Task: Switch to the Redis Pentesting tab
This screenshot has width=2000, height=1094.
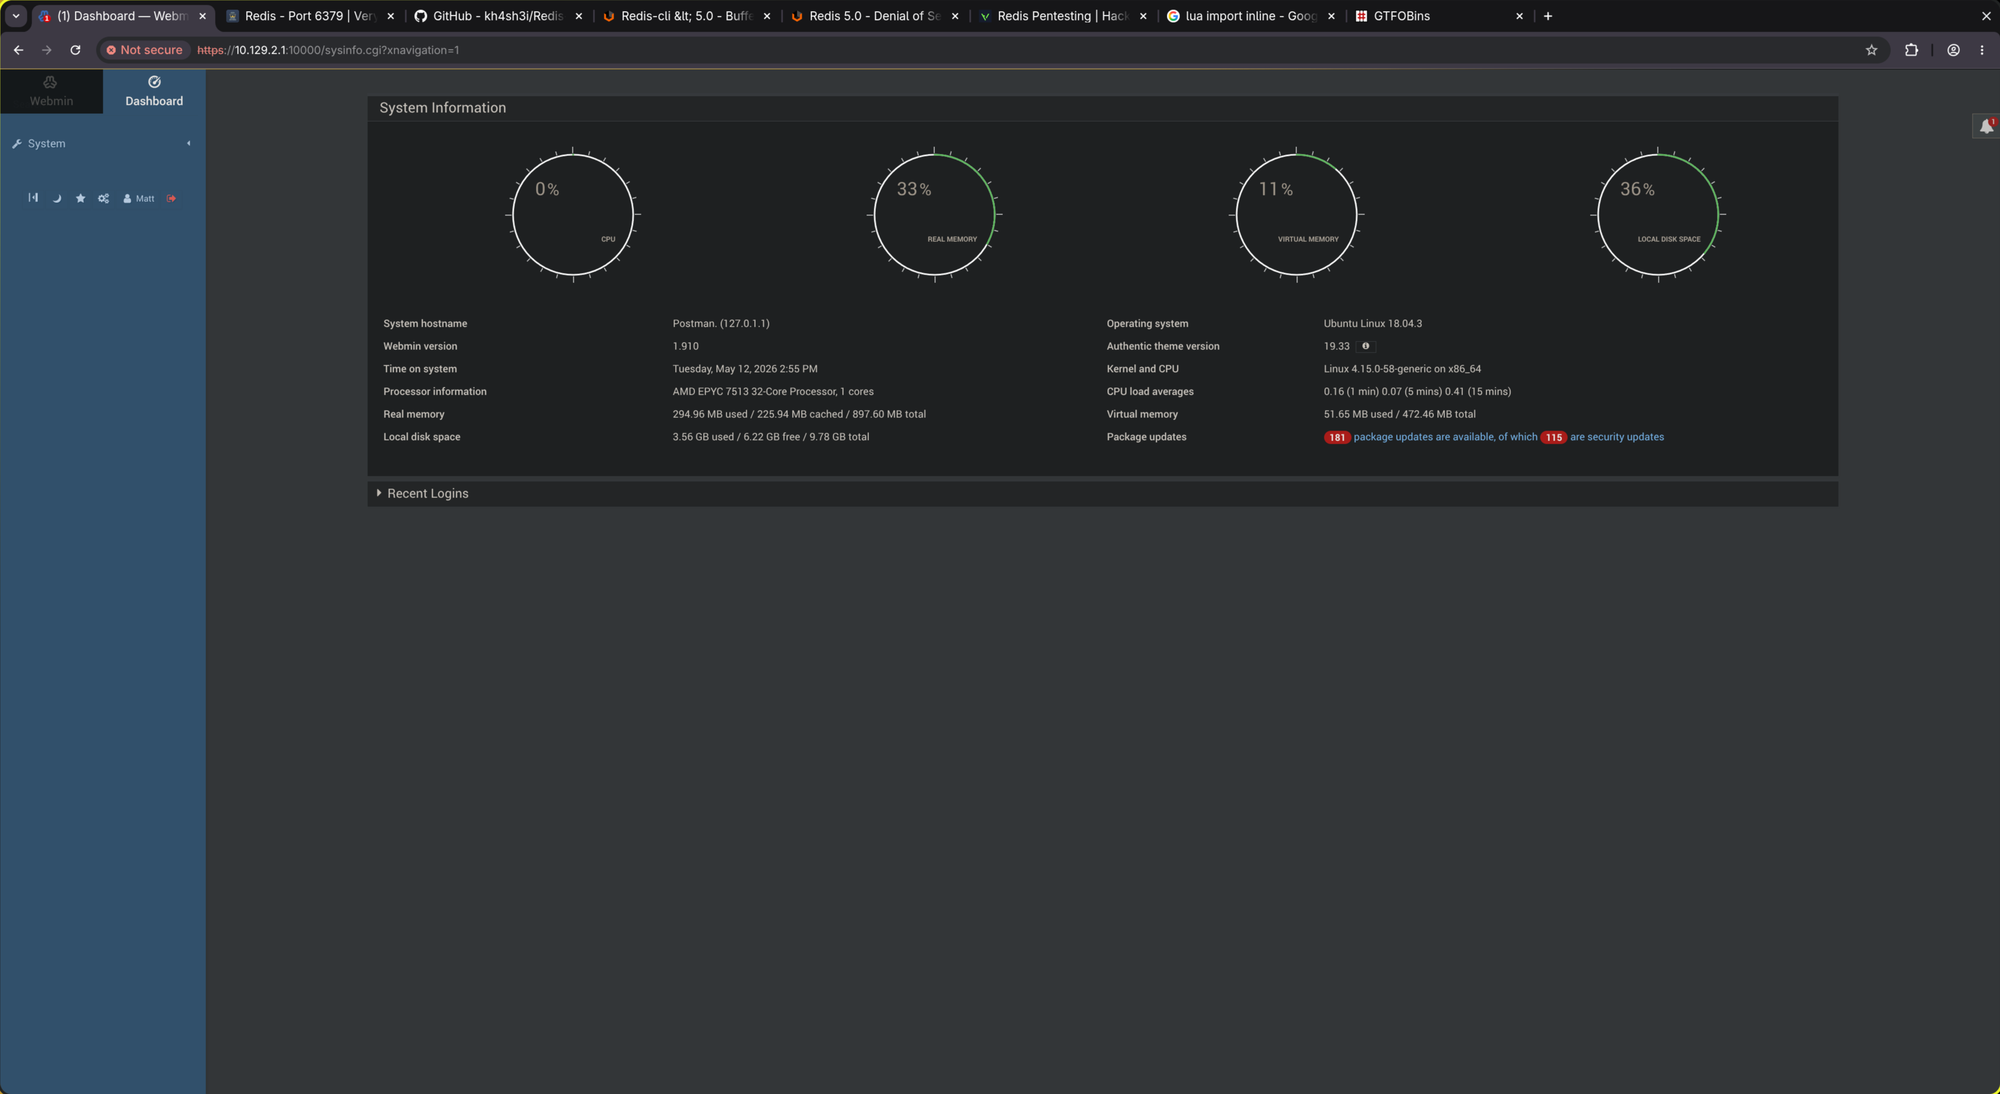Action: [1062, 16]
